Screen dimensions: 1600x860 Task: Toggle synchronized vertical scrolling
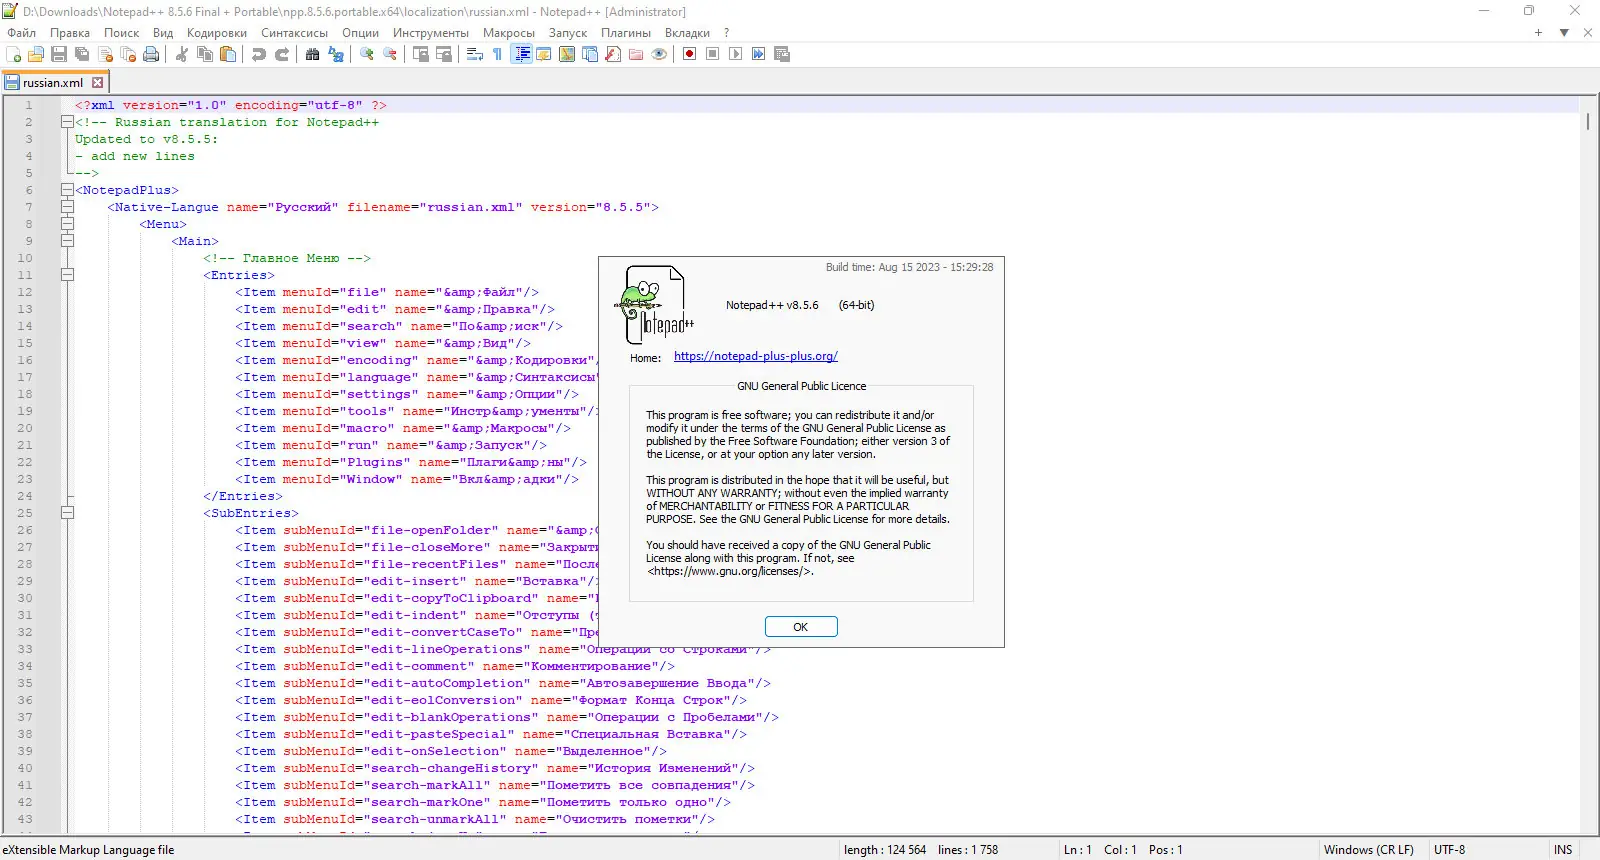pyautogui.click(x=421, y=54)
